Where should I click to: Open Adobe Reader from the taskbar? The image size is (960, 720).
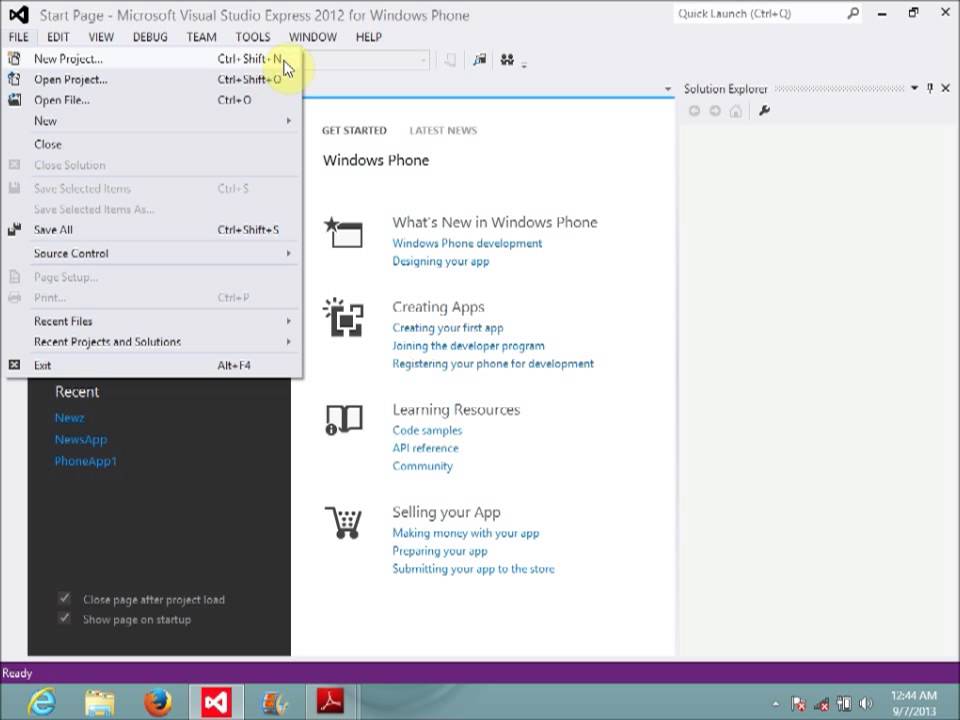331,702
